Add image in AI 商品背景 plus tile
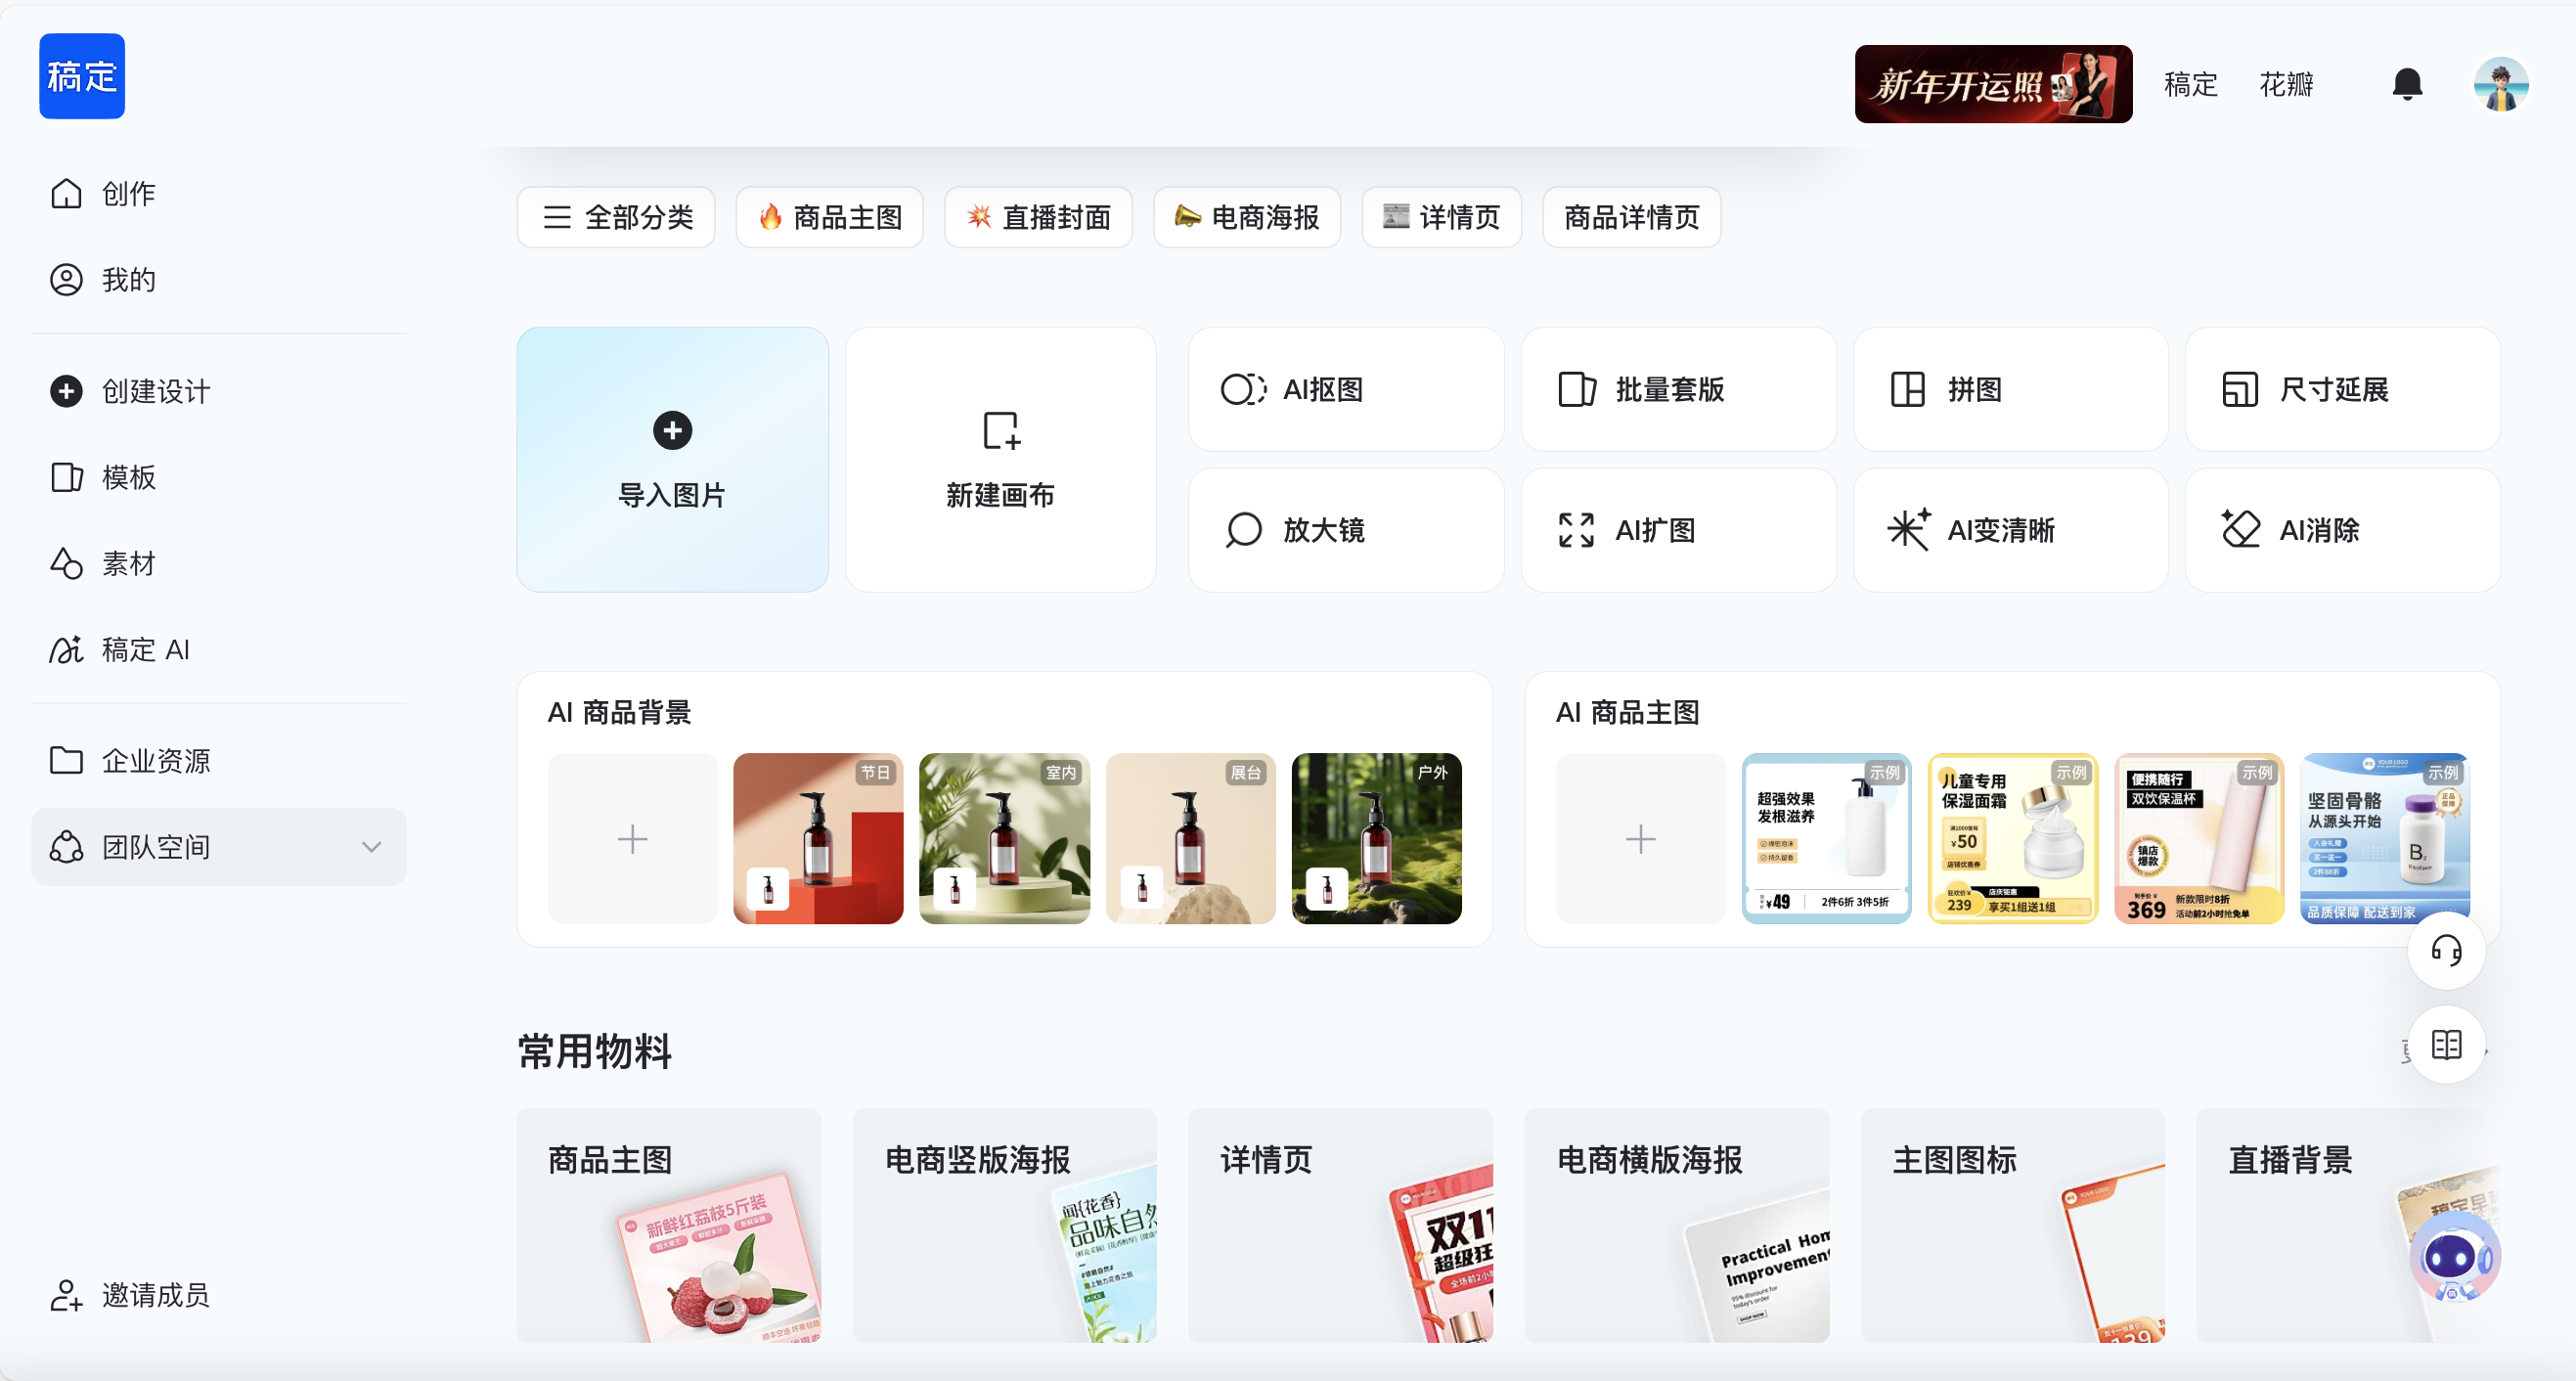The height and width of the screenshot is (1381, 2576). click(632, 838)
